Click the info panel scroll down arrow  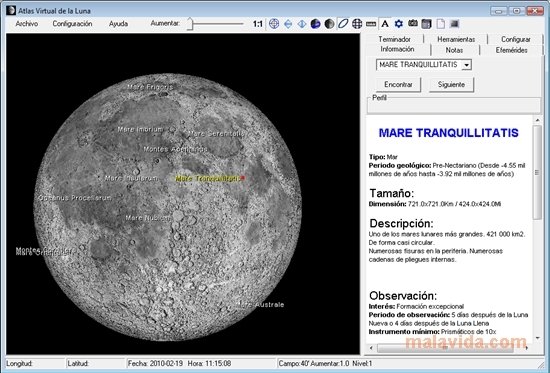[x=537, y=338]
